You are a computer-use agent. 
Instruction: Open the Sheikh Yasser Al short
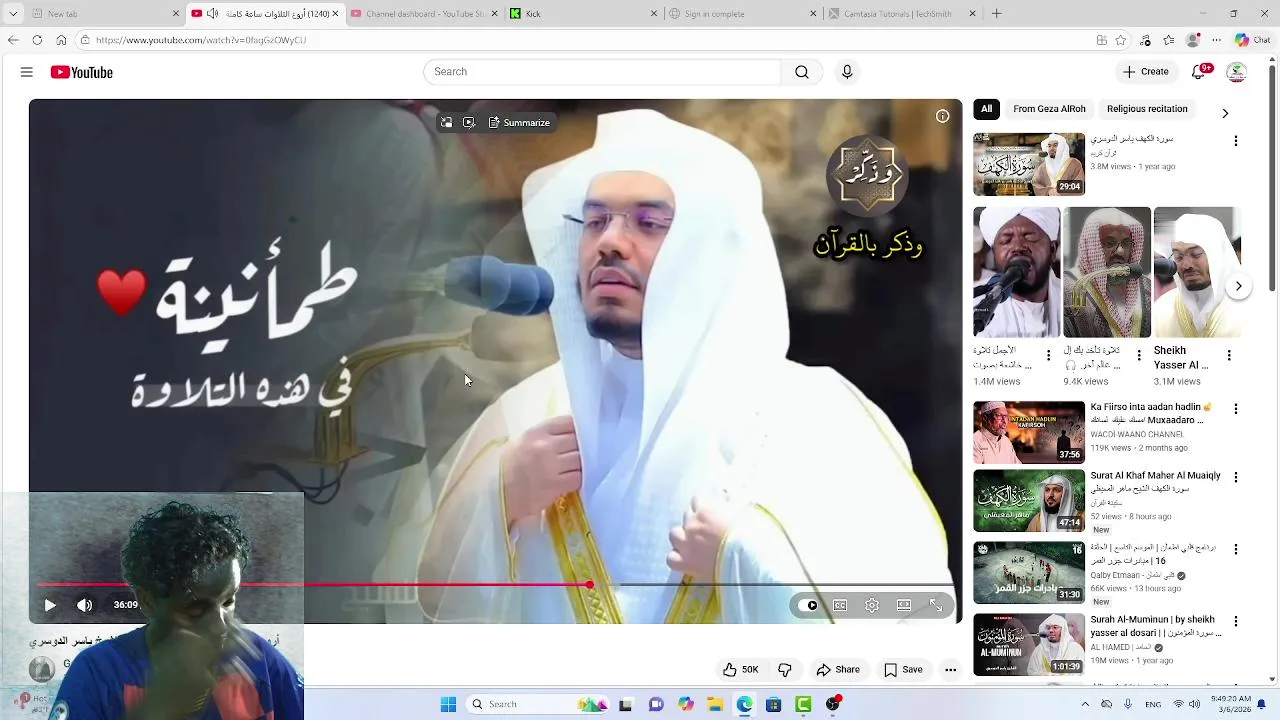[x=1197, y=272]
